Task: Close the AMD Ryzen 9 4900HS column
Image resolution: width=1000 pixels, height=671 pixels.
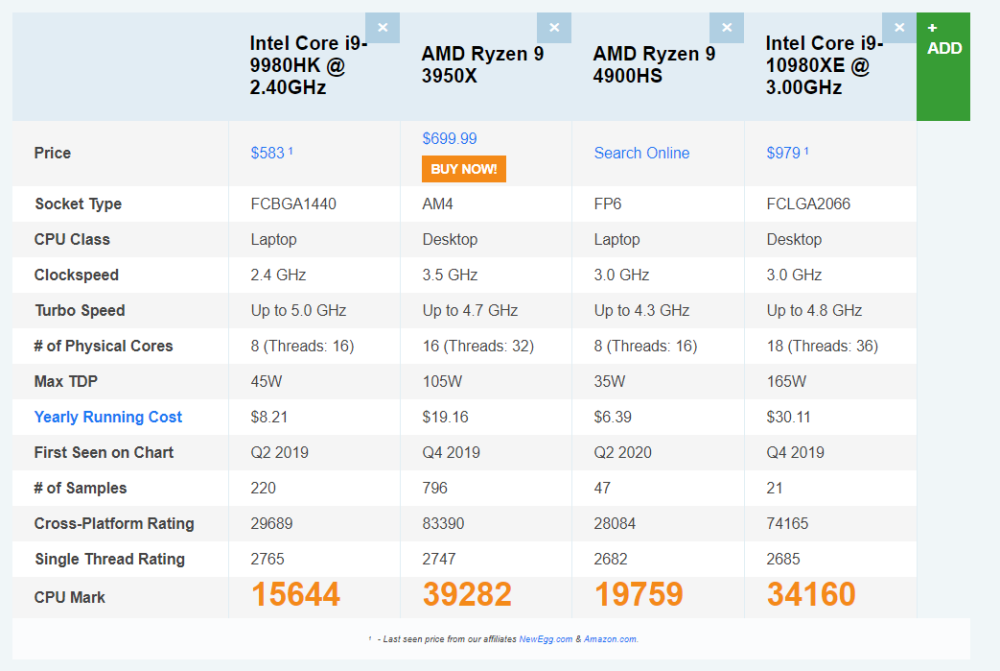Action: pos(726,28)
